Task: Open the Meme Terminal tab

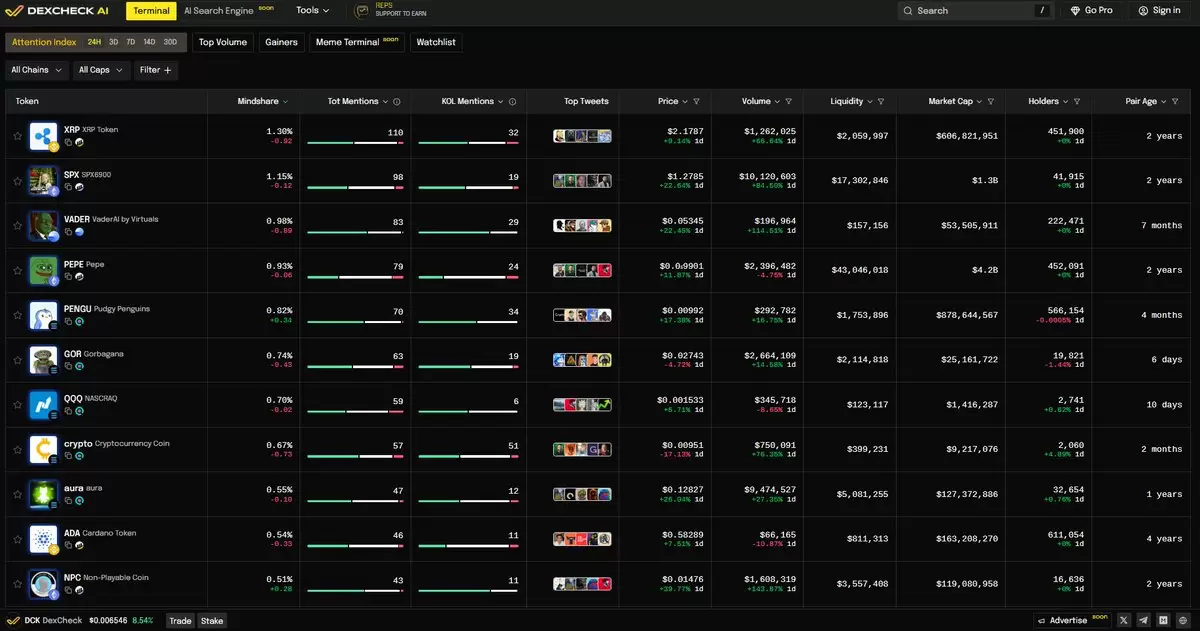Action: pos(357,42)
